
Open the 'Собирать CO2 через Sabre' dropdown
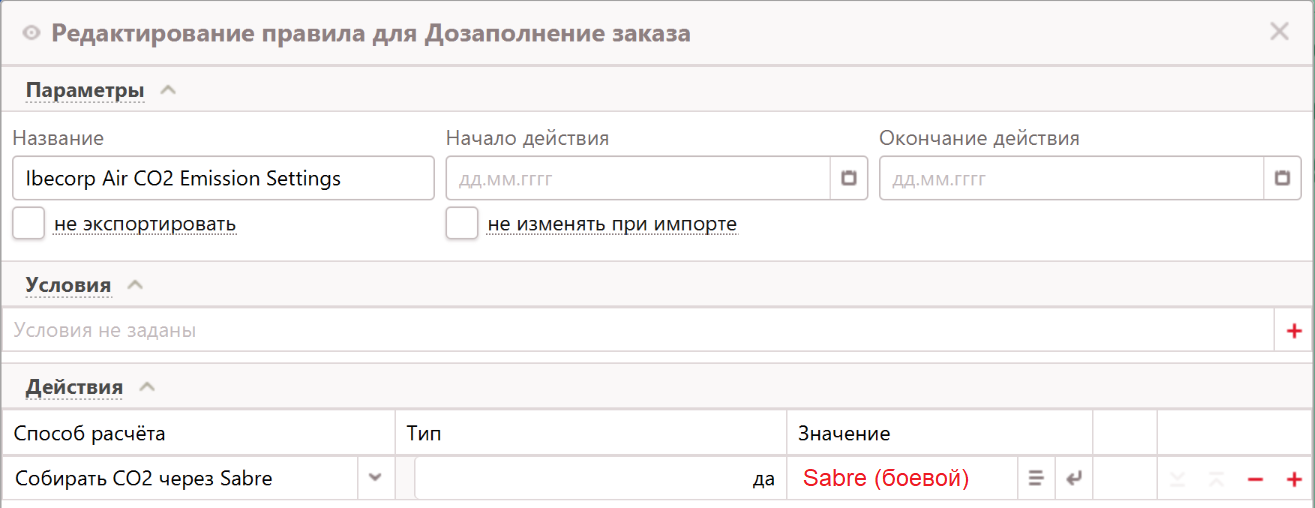pyautogui.click(x=375, y=478)
